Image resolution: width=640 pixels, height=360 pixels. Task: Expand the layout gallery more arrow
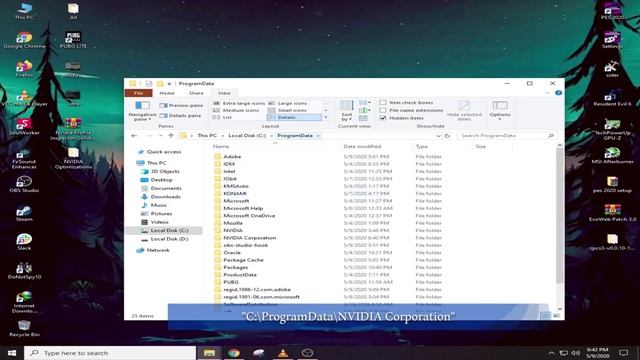[x=326, y=118]
